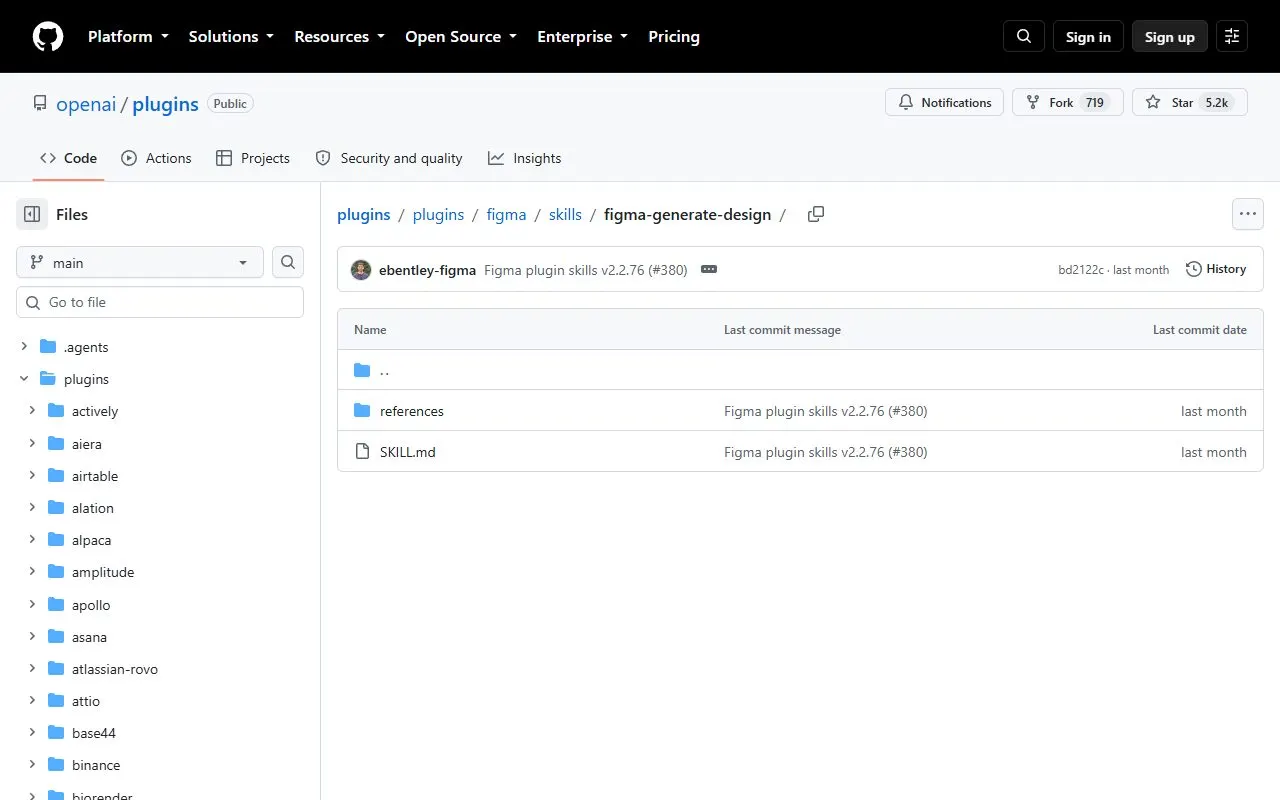
Task: Copy the path with copy icon
Action: 816,214
